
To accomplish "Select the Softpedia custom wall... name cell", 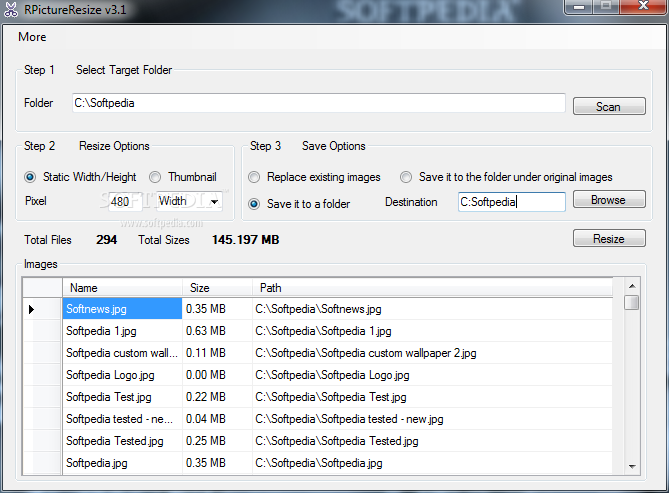I will (x=122, y=353).
